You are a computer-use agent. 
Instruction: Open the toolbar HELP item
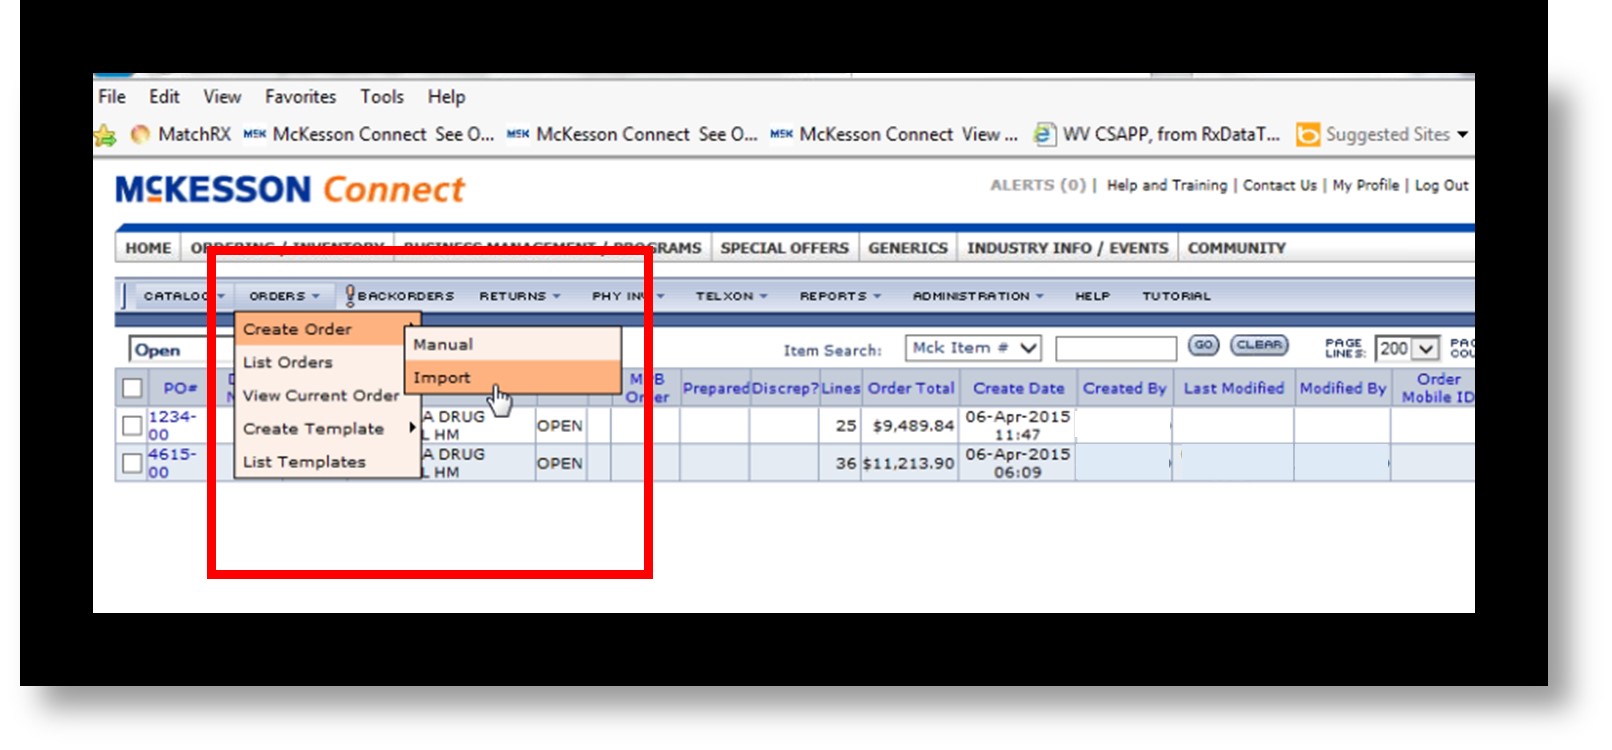pyautogui.click(x=1092, y=296)
